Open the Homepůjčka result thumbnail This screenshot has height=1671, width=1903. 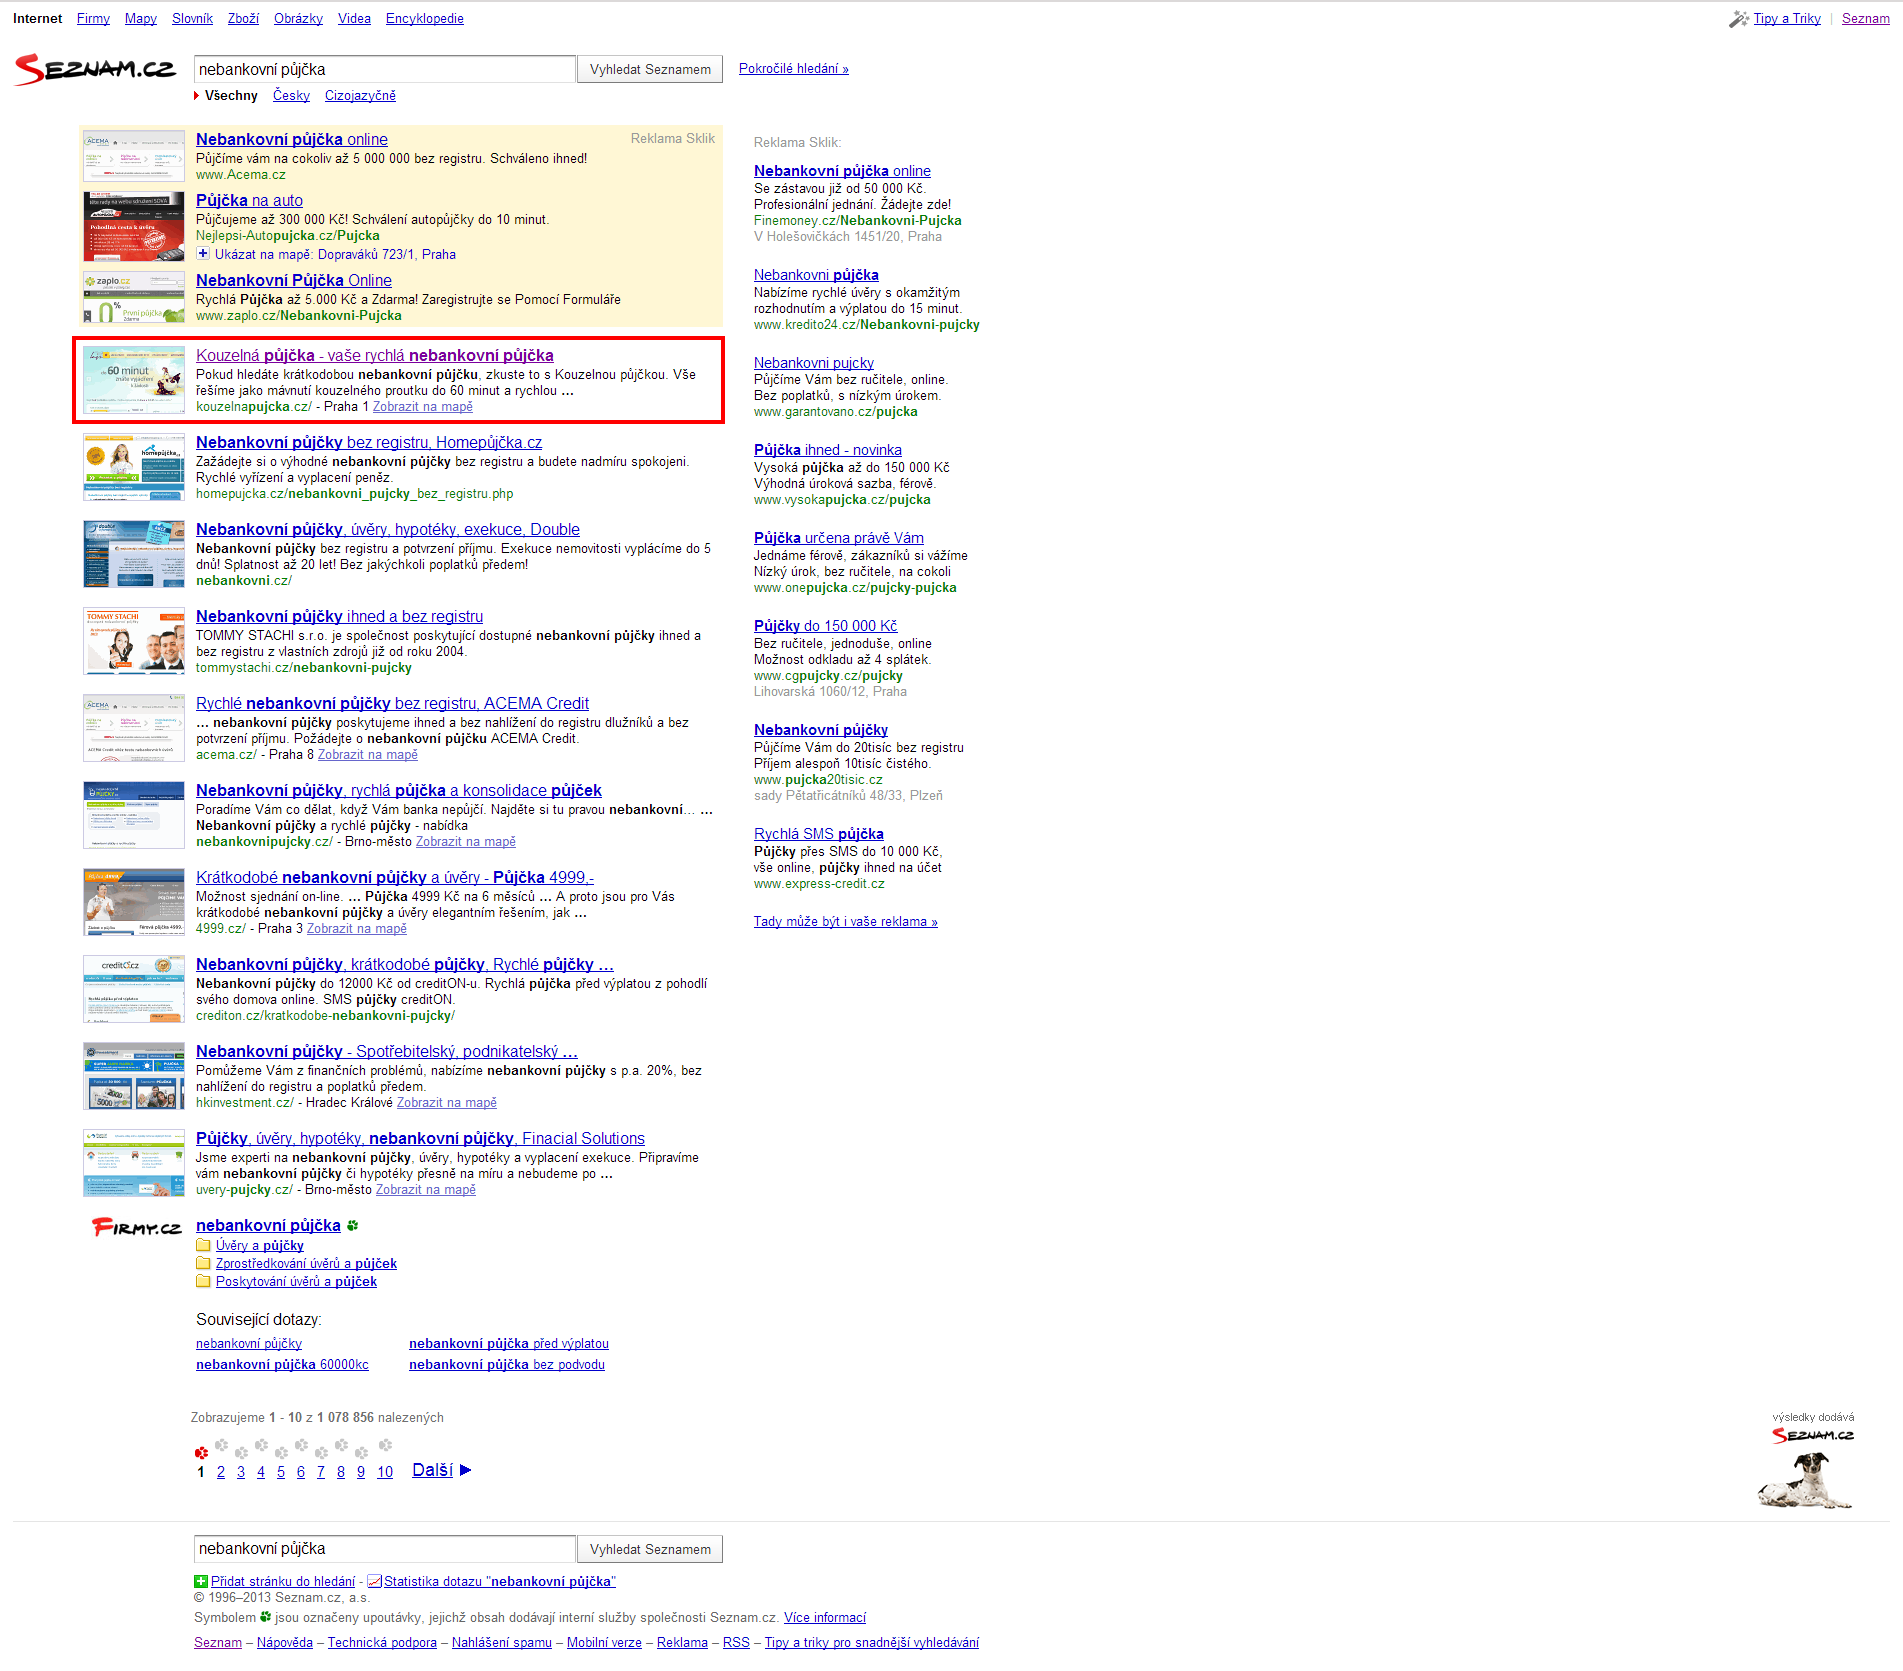(134, 467)
